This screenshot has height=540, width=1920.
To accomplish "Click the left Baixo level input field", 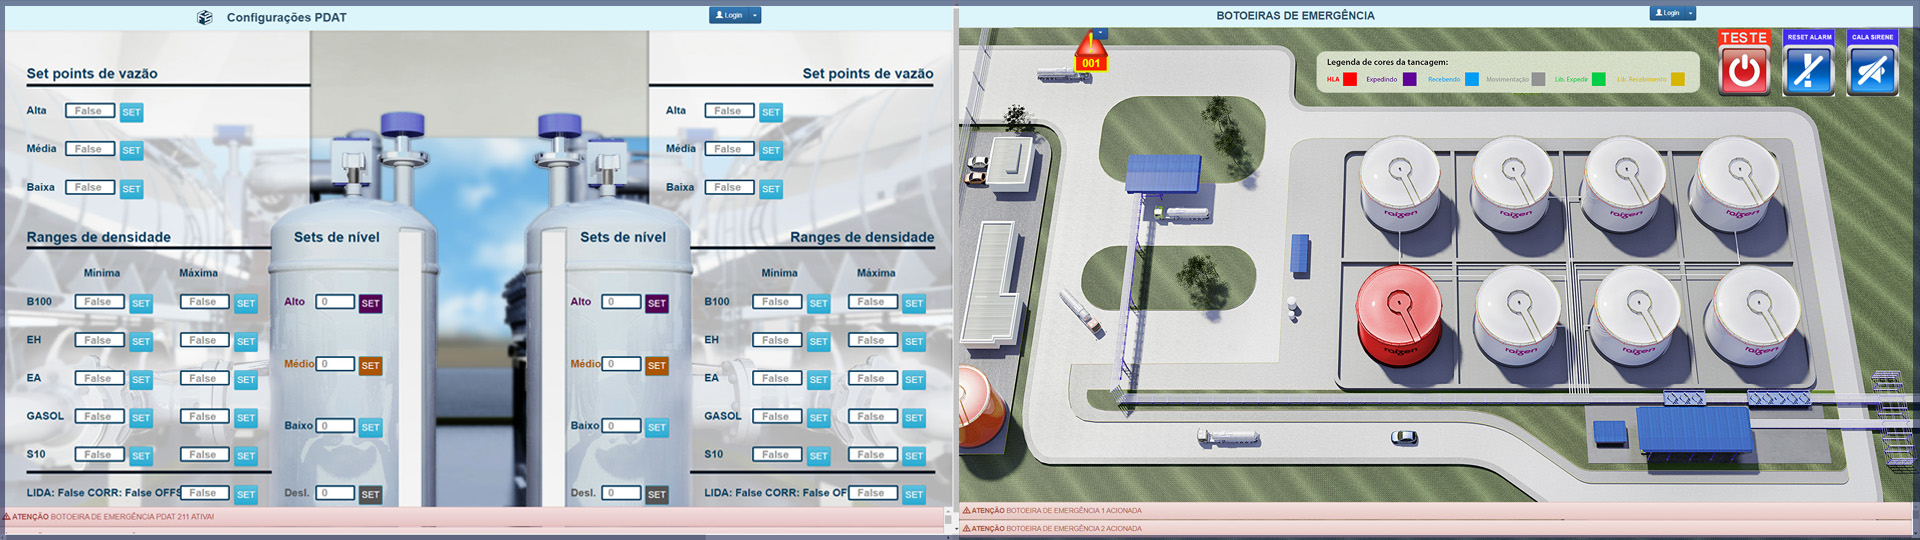I will pos(335,426).
